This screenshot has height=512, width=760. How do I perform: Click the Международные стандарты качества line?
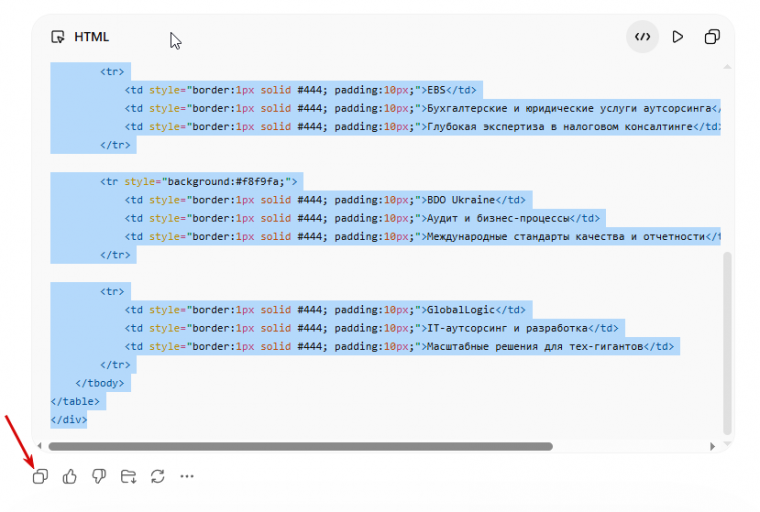(423, 237)
